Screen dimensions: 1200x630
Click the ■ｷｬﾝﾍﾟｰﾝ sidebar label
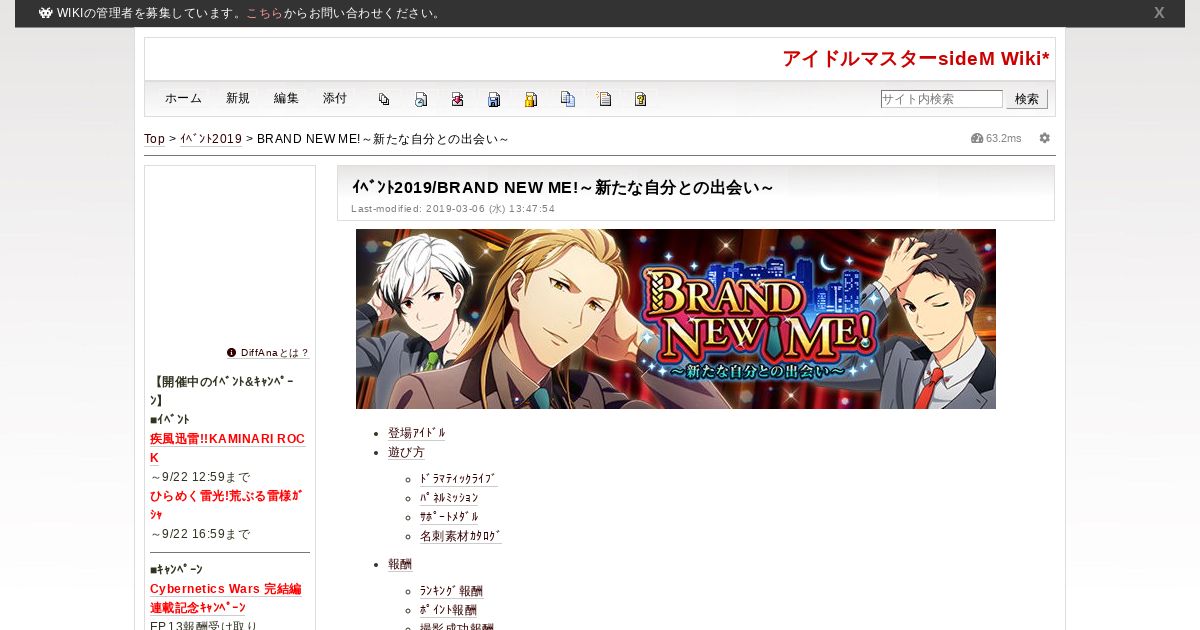click(x=176, y=570)
